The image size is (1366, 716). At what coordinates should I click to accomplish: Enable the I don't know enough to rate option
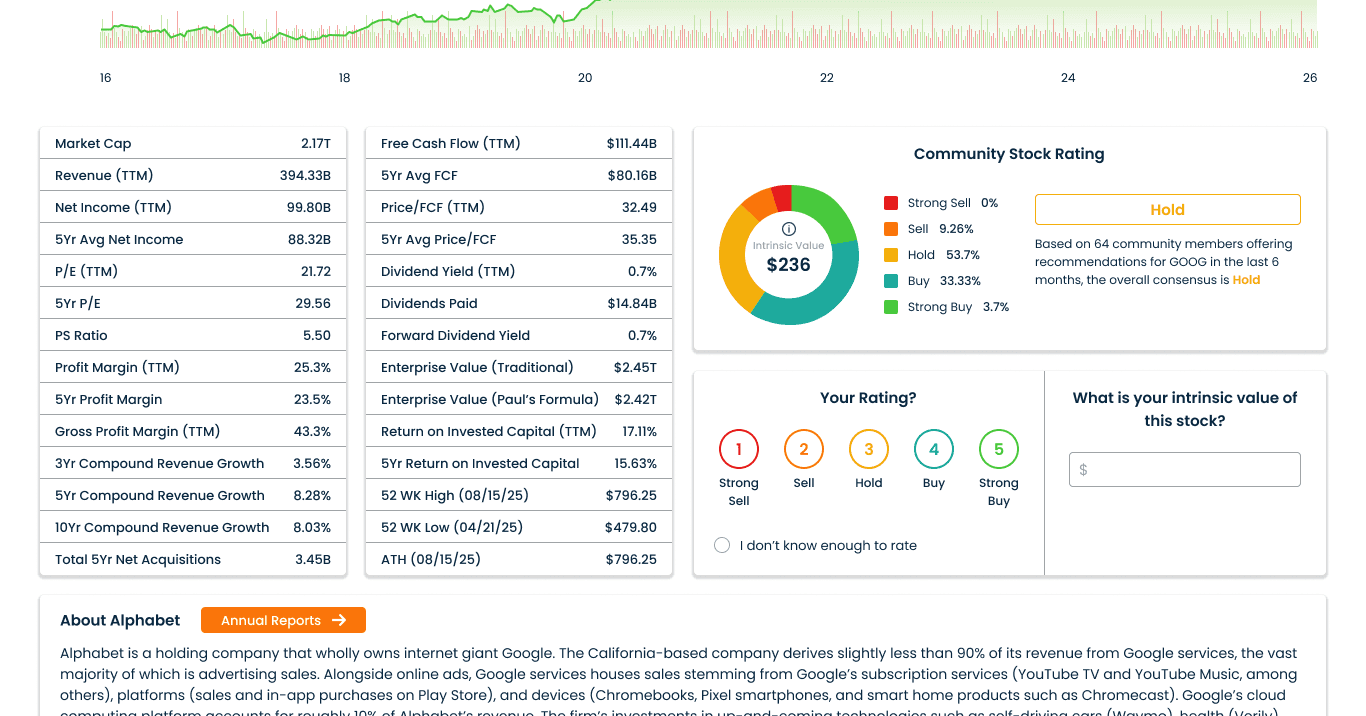(x=722, y=545)
